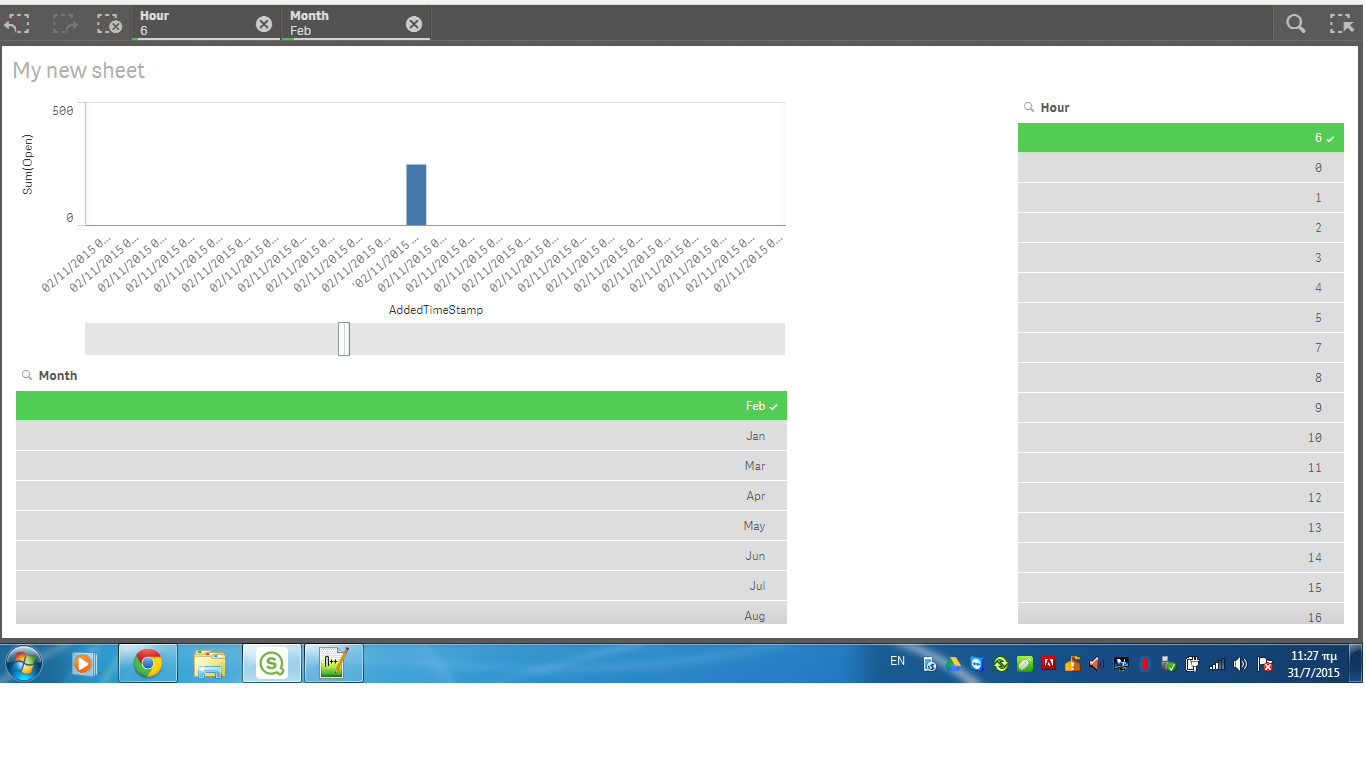Open the selections tool in top-right corner

(x=1341, y=24)
